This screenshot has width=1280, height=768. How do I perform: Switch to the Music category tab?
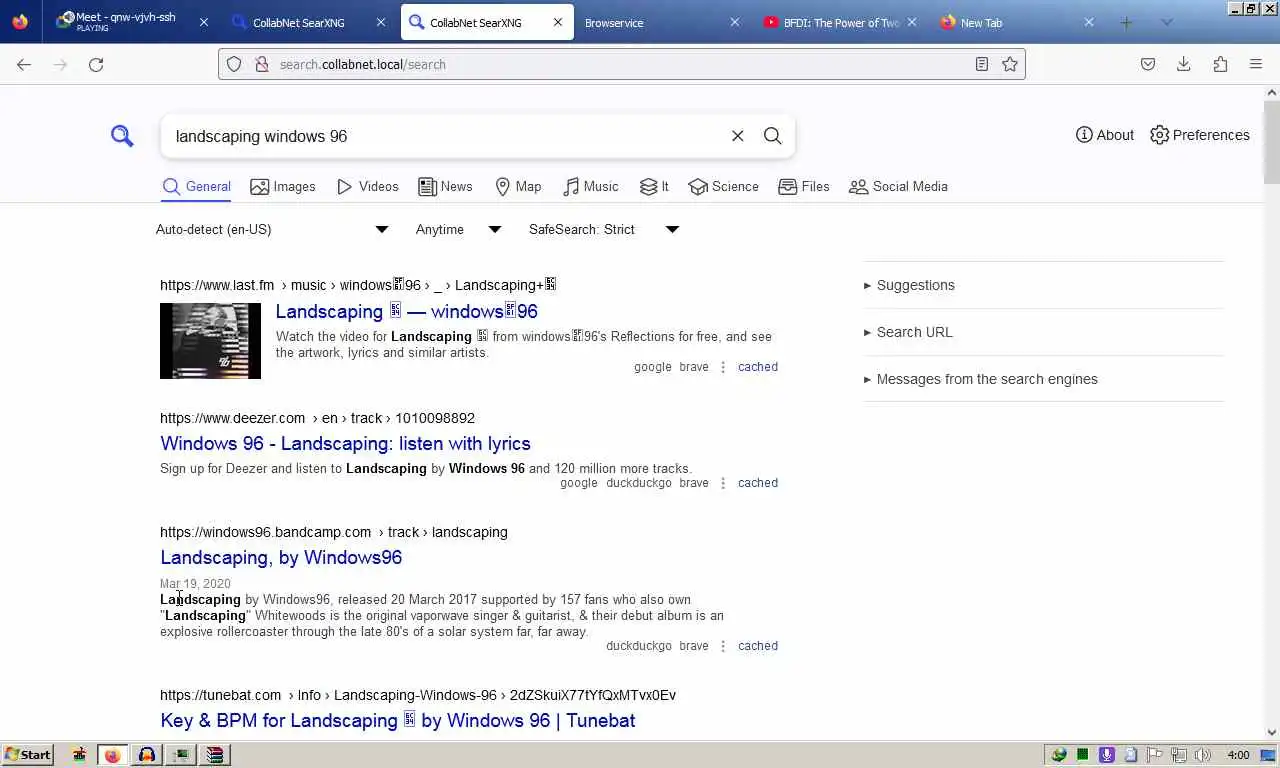pyautogui.click(x=591, y=186)
